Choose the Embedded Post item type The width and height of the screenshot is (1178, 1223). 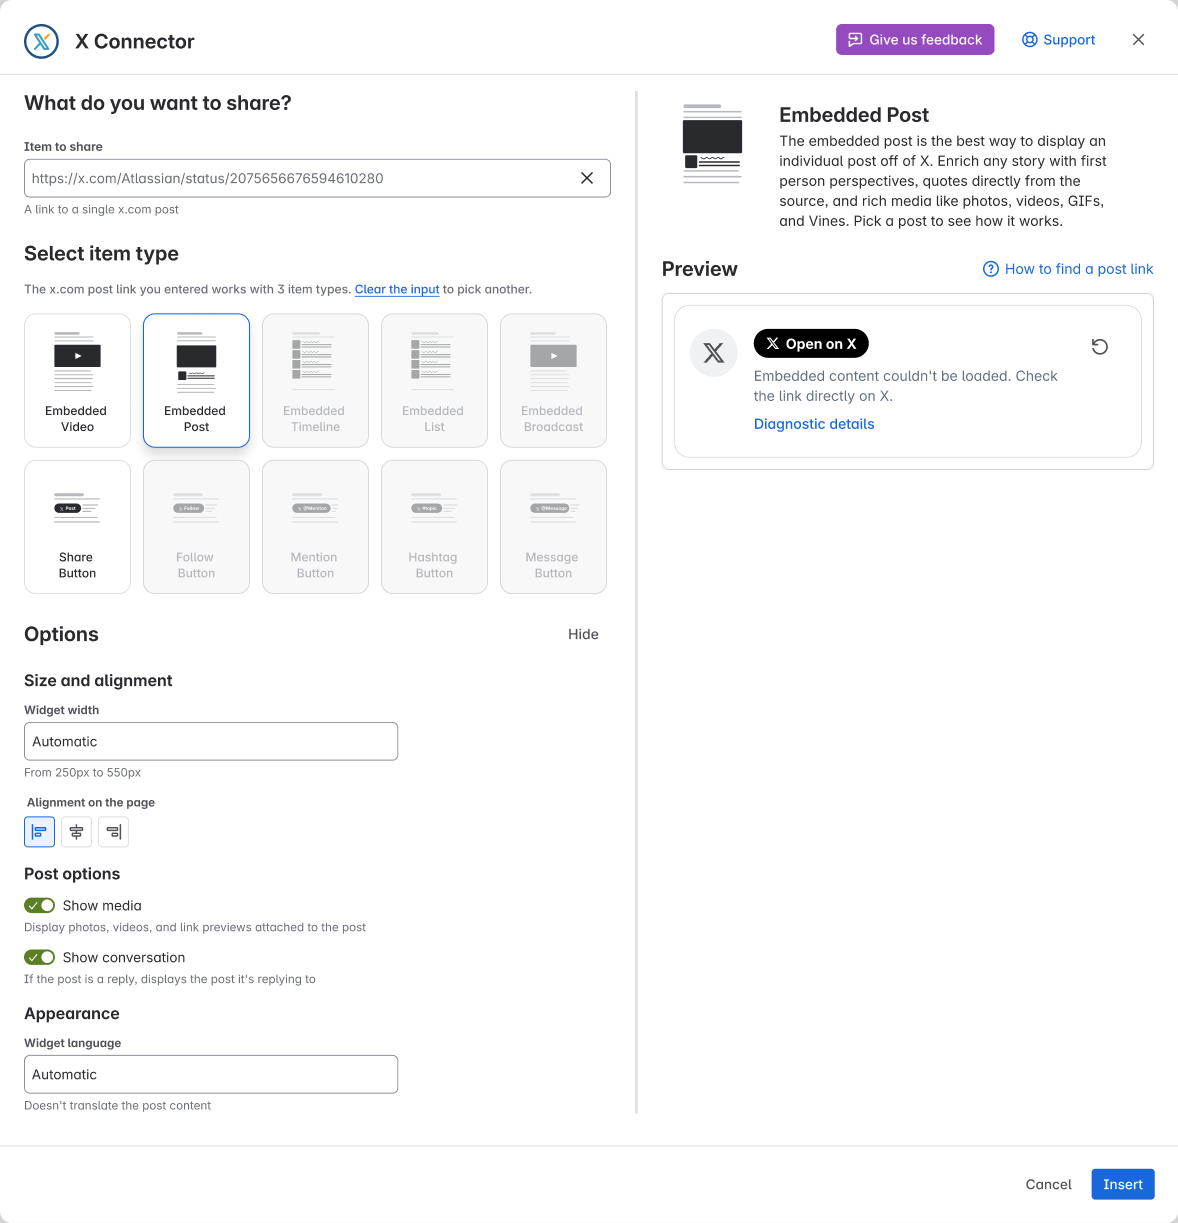(x=196, y=380)
